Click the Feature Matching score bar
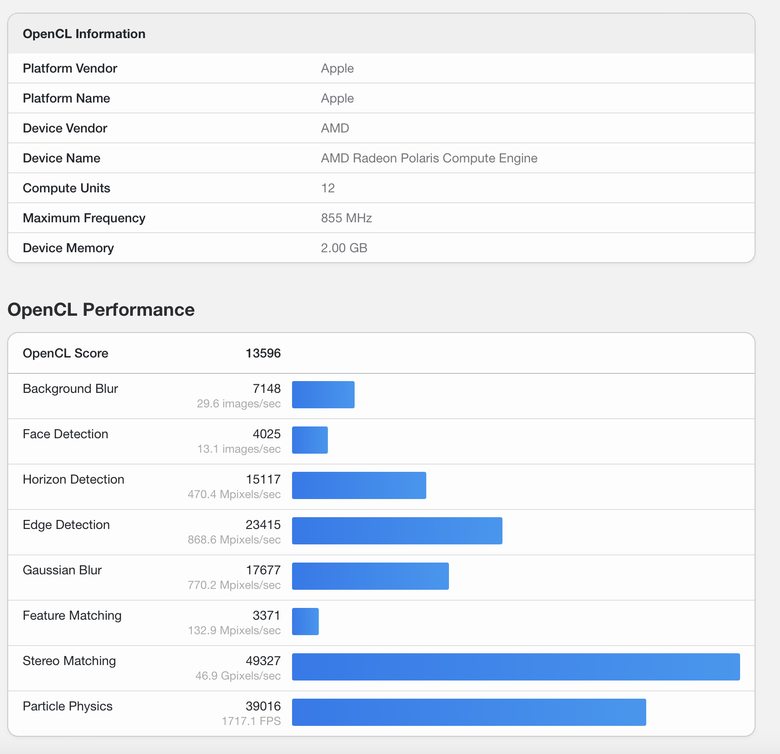Screen dimensions: 780x754 pos(305,621)
